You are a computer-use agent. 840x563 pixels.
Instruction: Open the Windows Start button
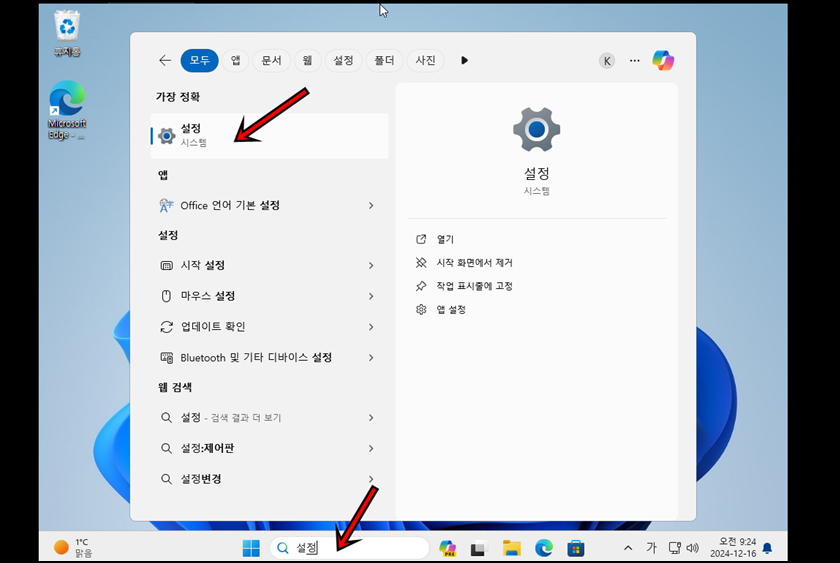(x=251, y=548)
